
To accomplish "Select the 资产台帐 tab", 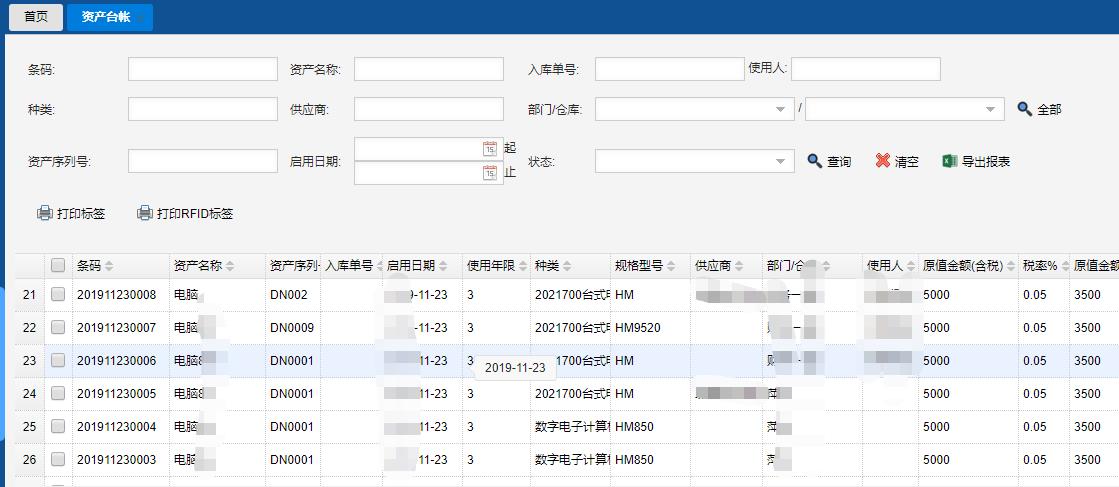I will click(110, 17).
